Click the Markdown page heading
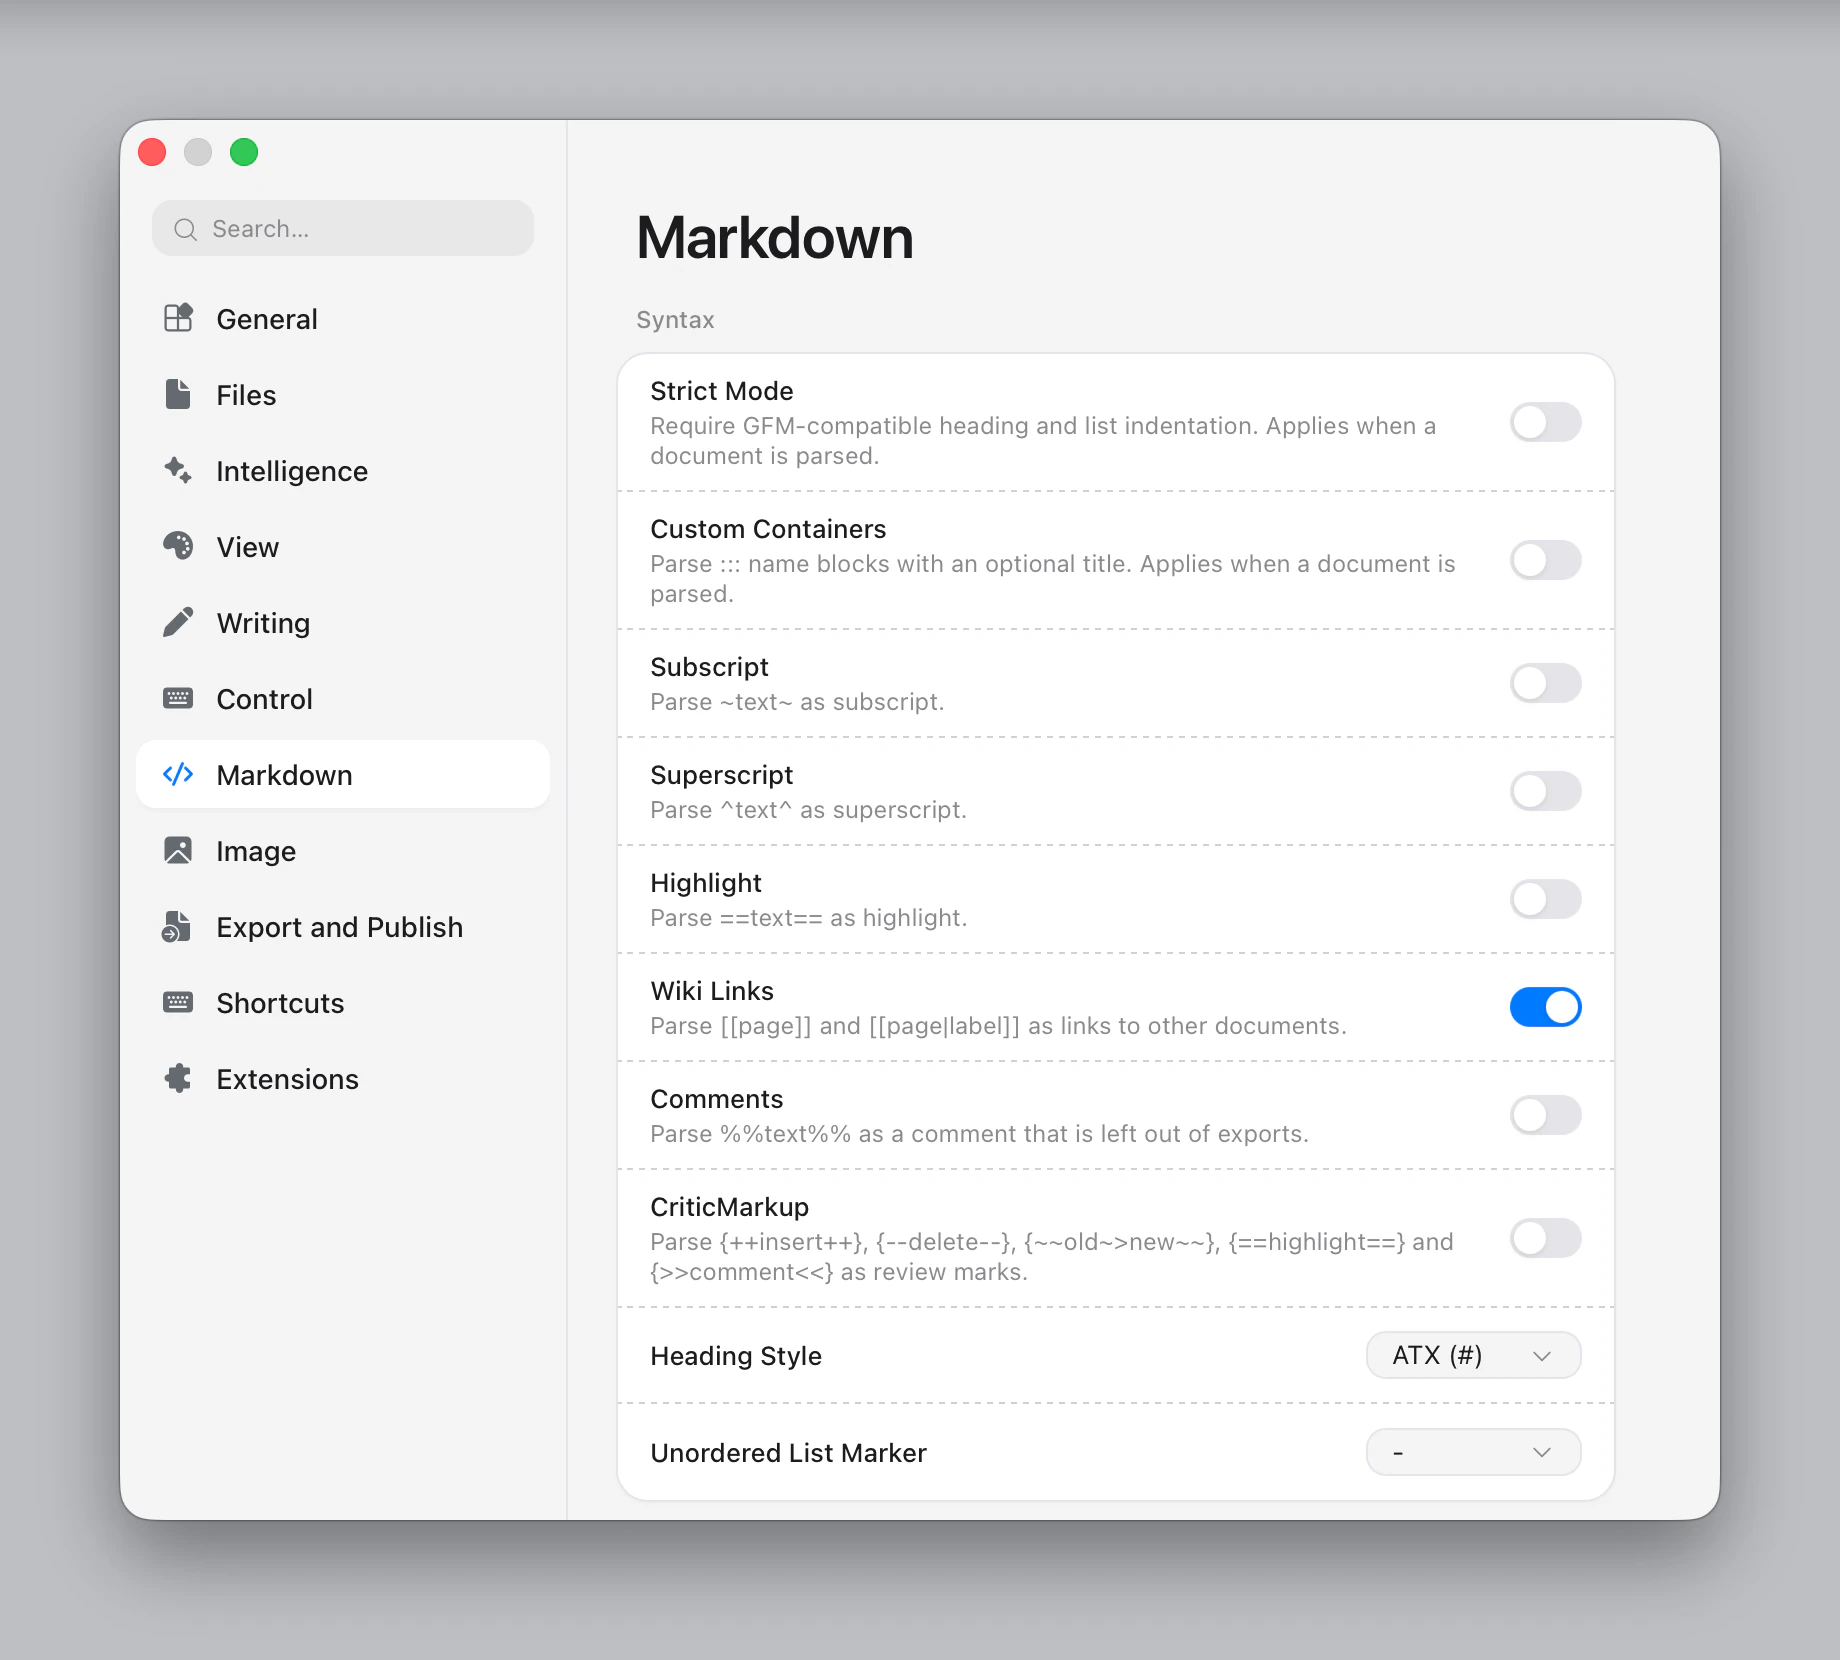The image size is (1840, 1660). pyautogui.click(x=775, y=238)
